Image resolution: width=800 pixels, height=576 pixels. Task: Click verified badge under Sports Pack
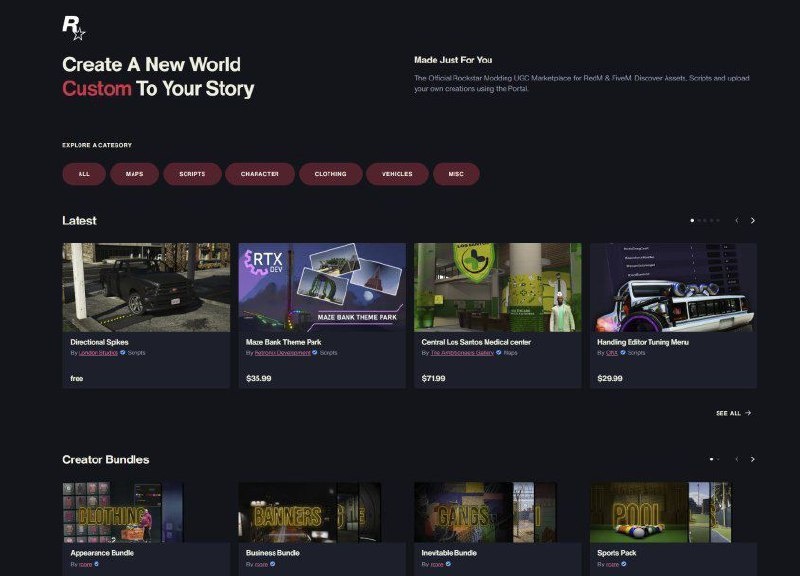(624, 564)
